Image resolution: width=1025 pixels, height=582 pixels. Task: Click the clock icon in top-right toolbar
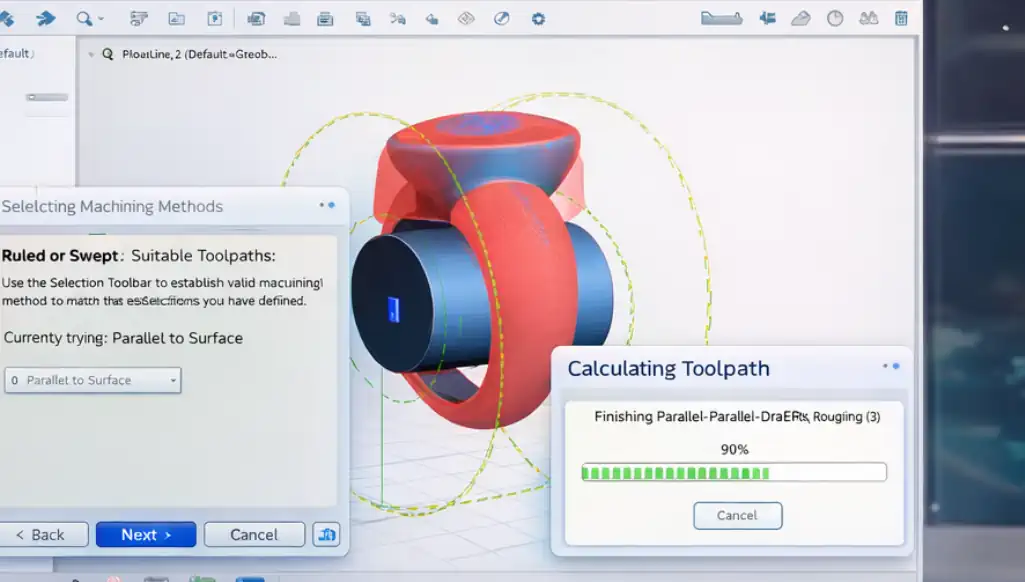(835, 18)
